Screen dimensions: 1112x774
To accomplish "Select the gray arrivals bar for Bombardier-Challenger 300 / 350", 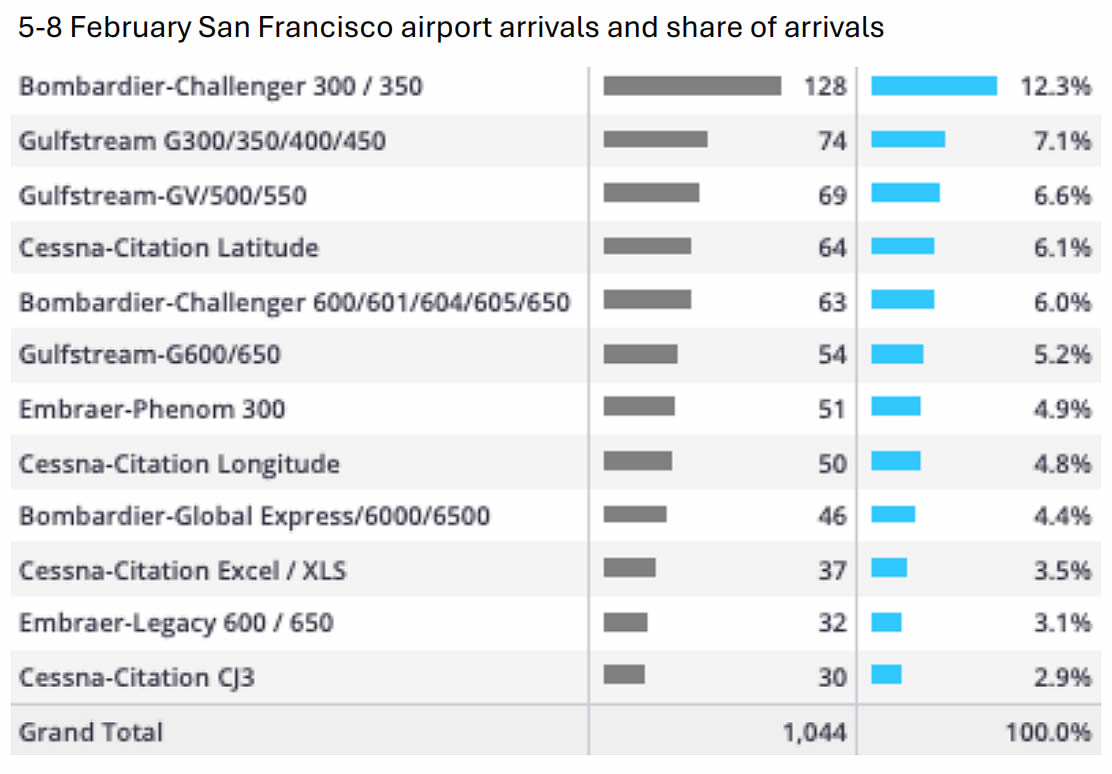I will [692, 86].
